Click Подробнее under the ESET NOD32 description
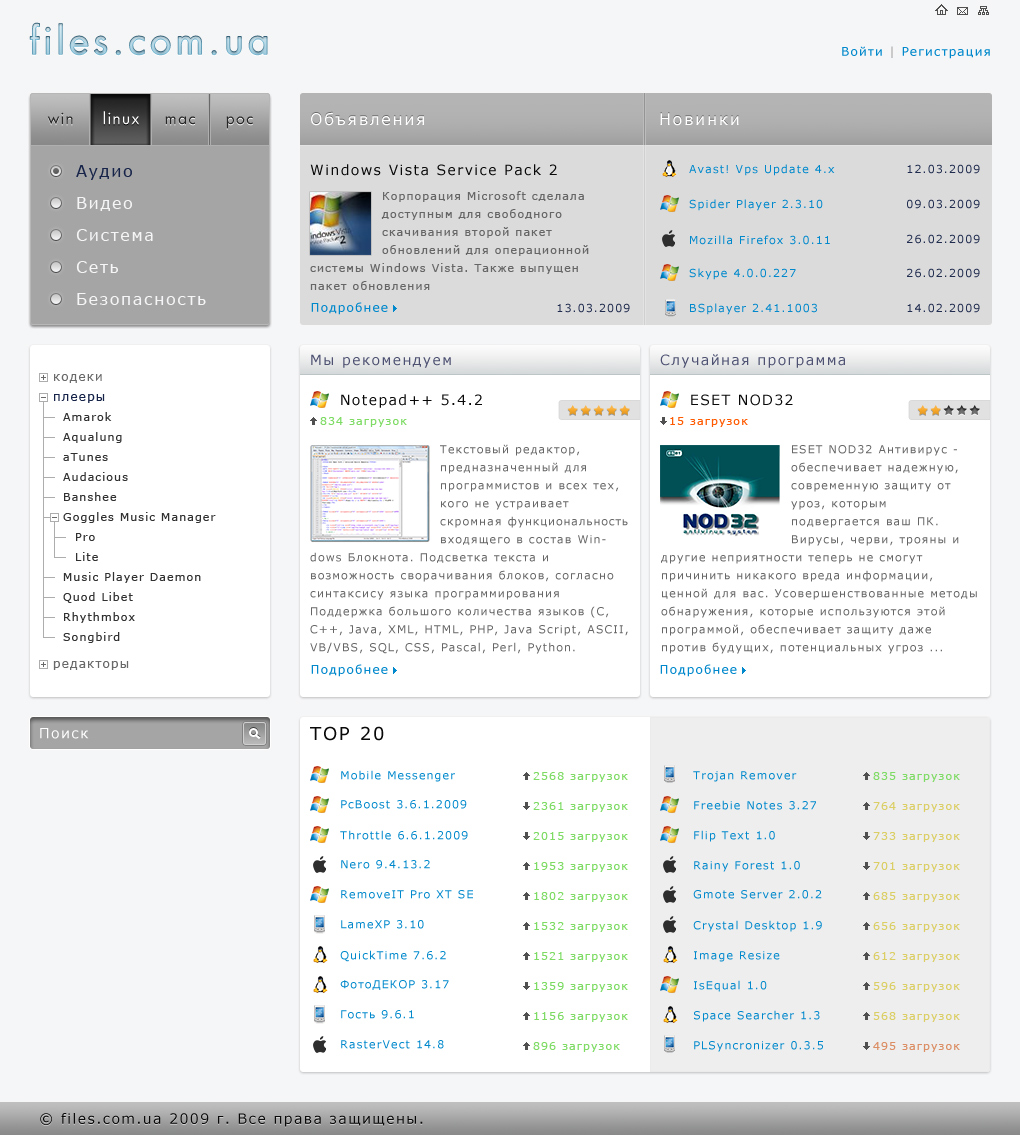Screen dimensions: 1020x1135 click(x=702, y=670)
